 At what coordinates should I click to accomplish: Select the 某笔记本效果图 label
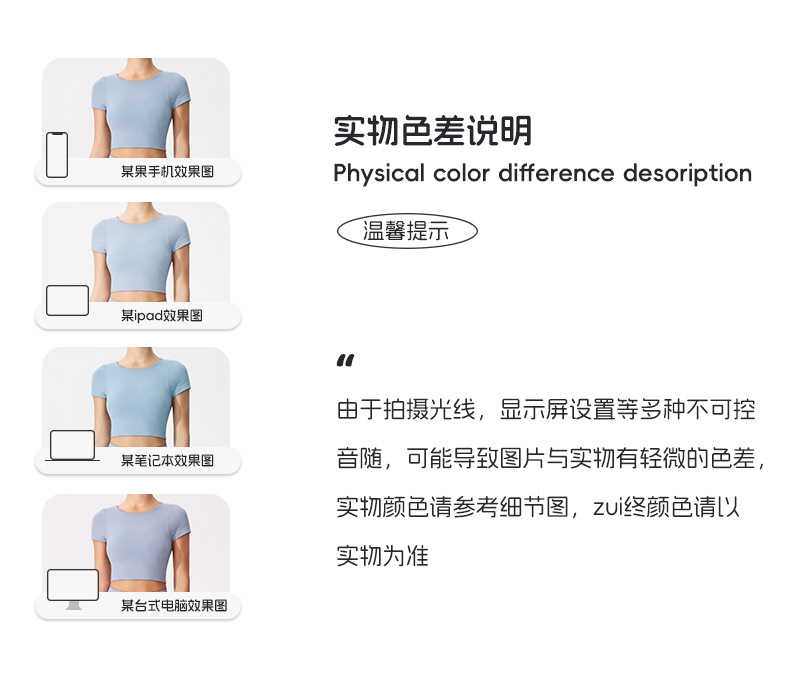point(167,460)
